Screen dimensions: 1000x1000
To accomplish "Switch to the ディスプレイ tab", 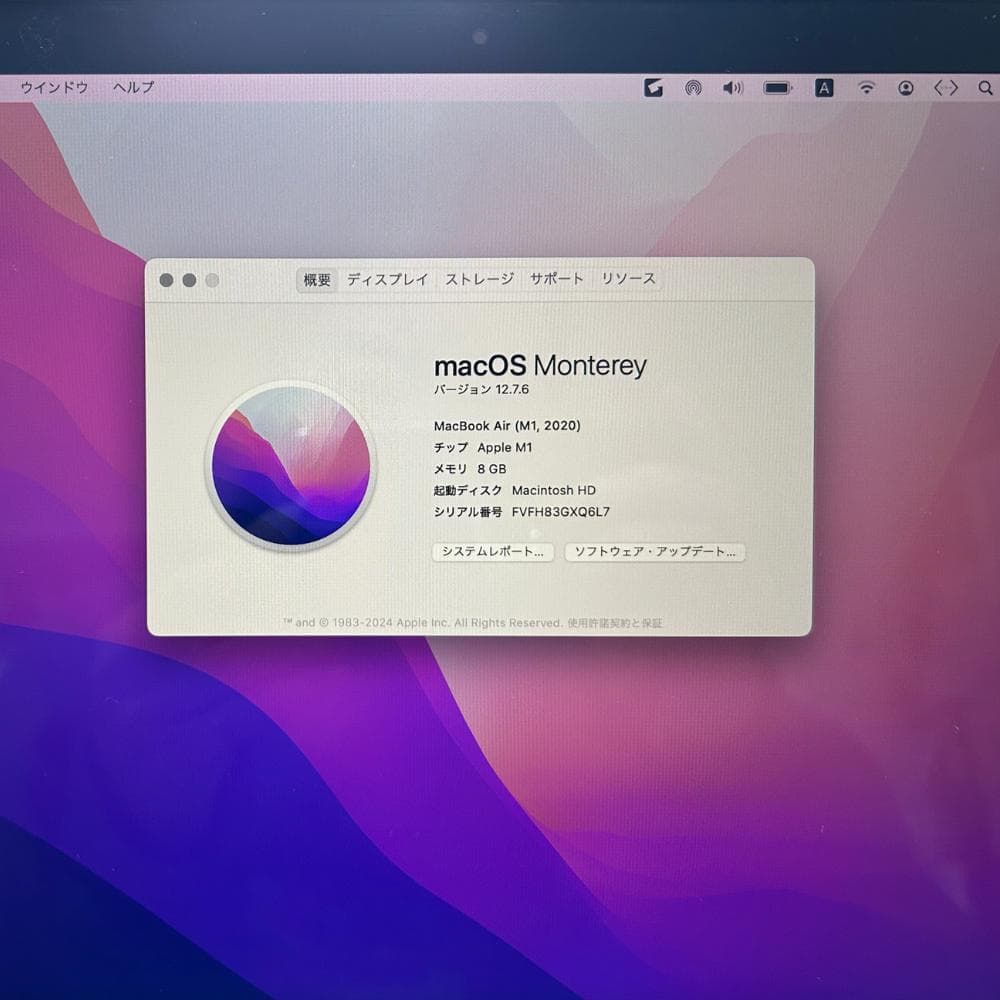I will pos(388,279).
